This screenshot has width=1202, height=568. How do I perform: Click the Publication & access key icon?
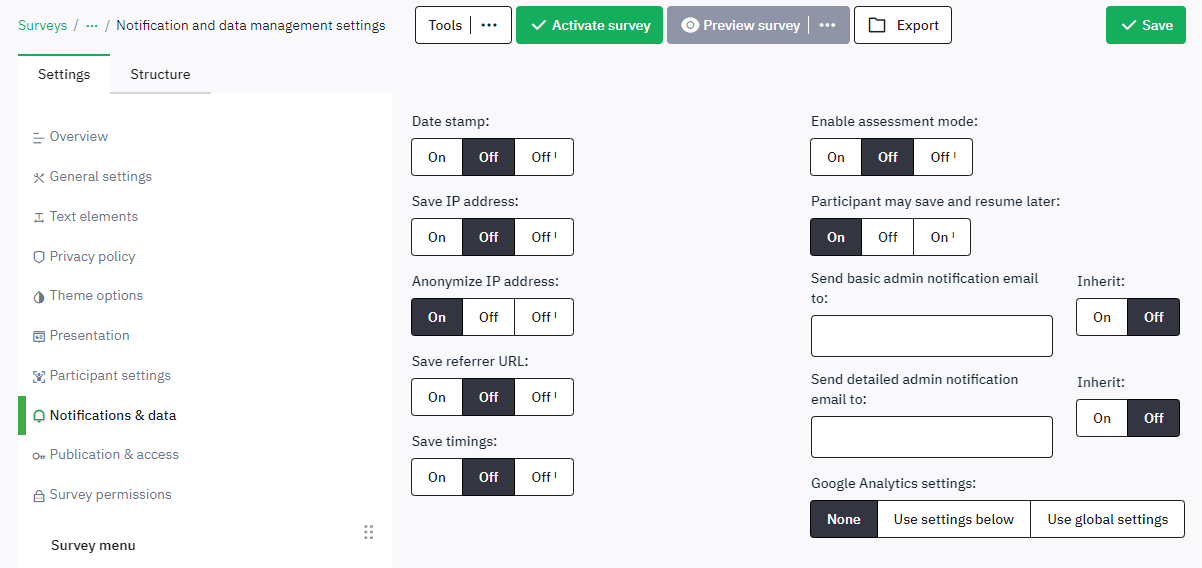click(x=39, y=455)
